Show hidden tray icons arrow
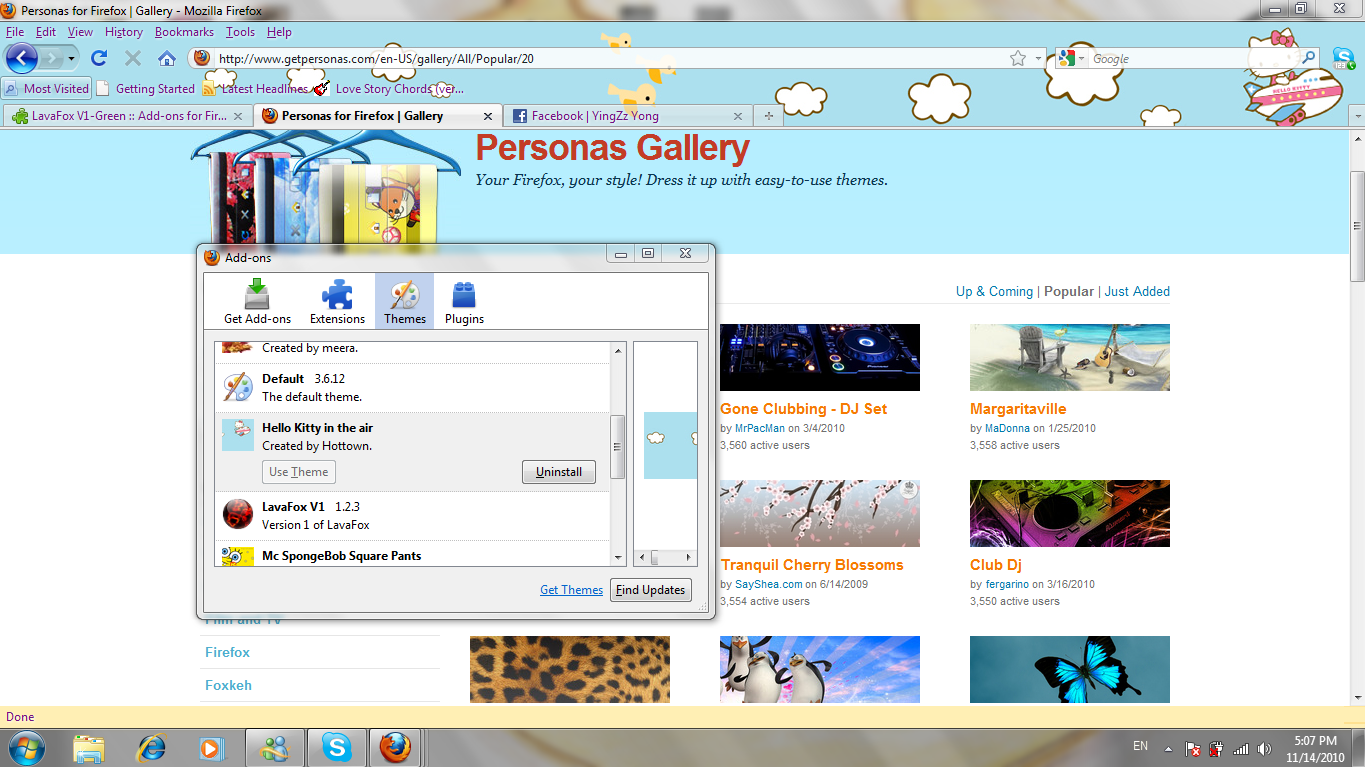The height and width of the screenshot is (767, 1365). (x=1167, y=748)
